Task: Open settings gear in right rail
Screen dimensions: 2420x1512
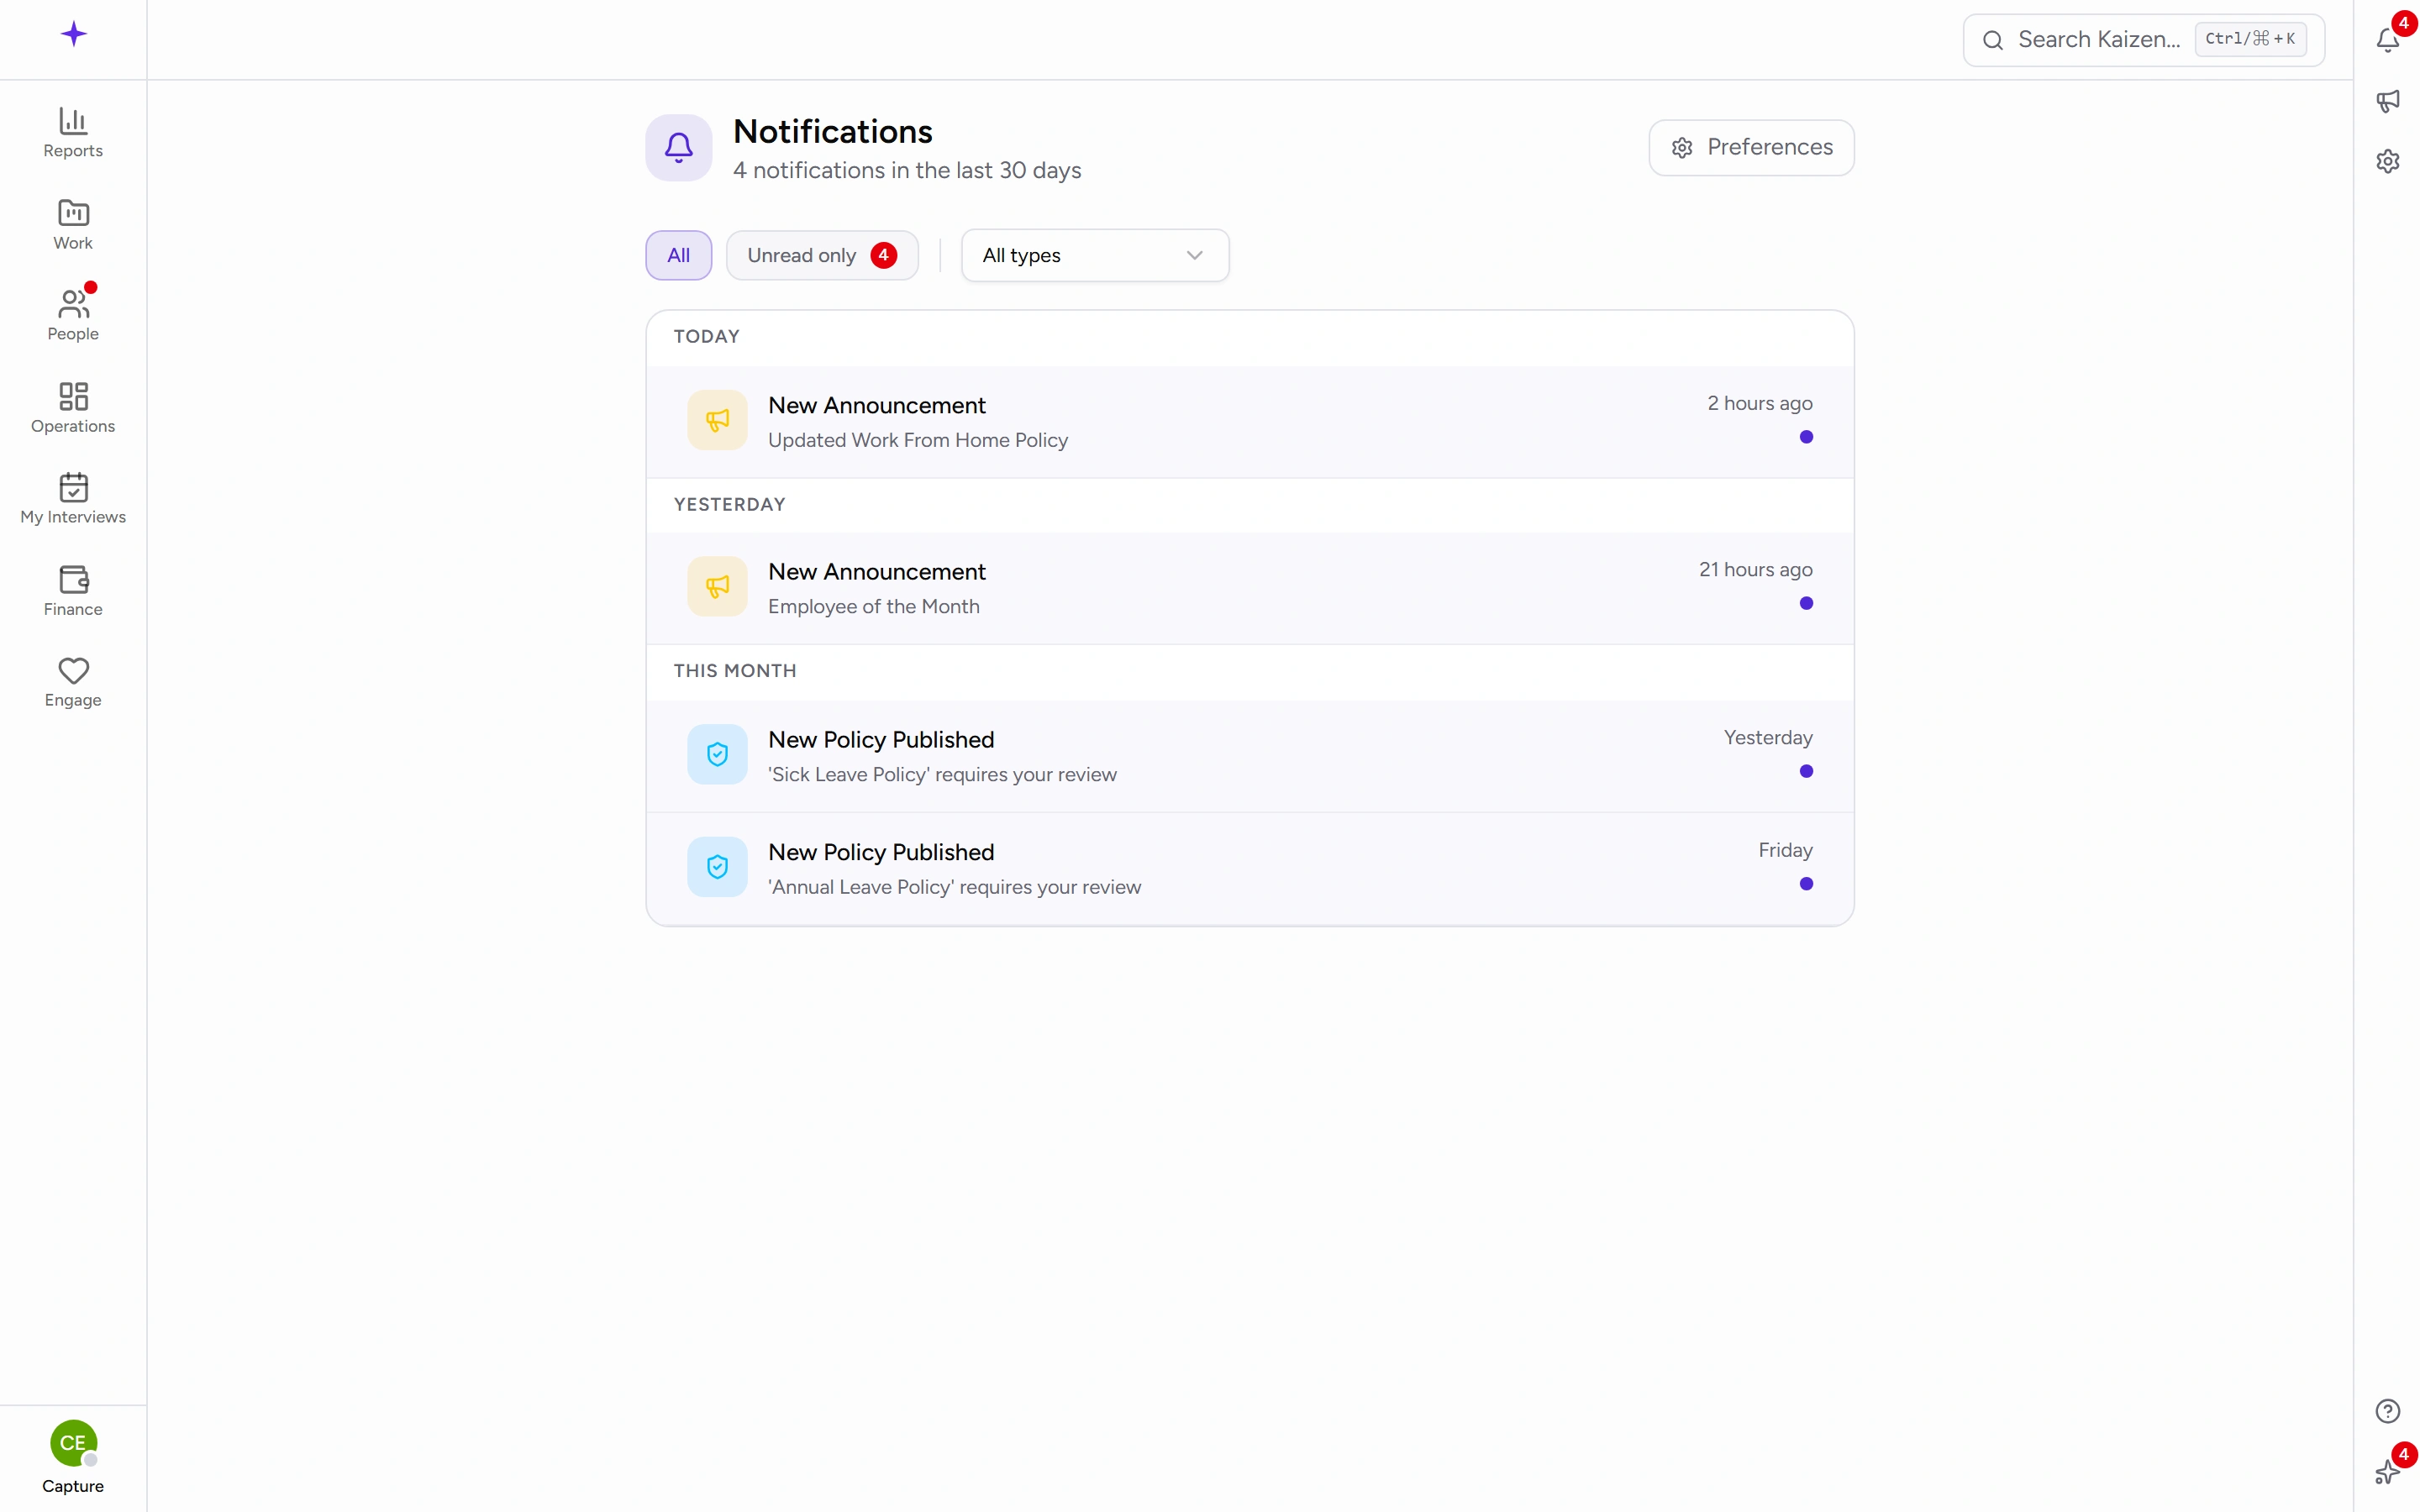Action: [x=2388, y=161]
